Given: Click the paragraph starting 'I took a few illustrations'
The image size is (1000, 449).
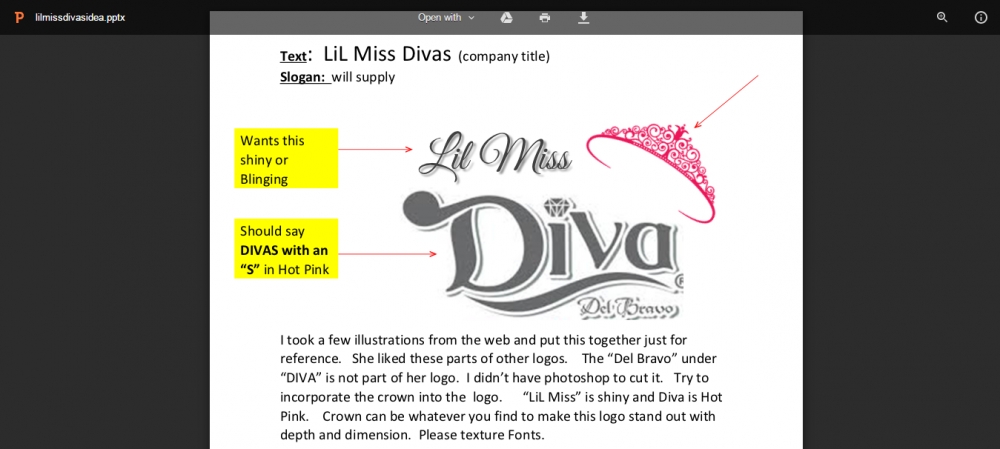Looking at the screenshot, I should (x=500, y=387).
